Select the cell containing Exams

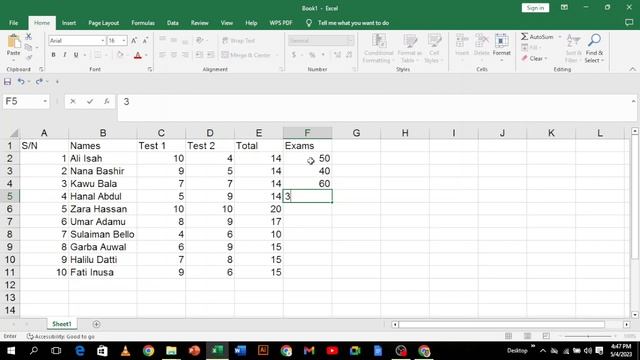tap(307, 146)
